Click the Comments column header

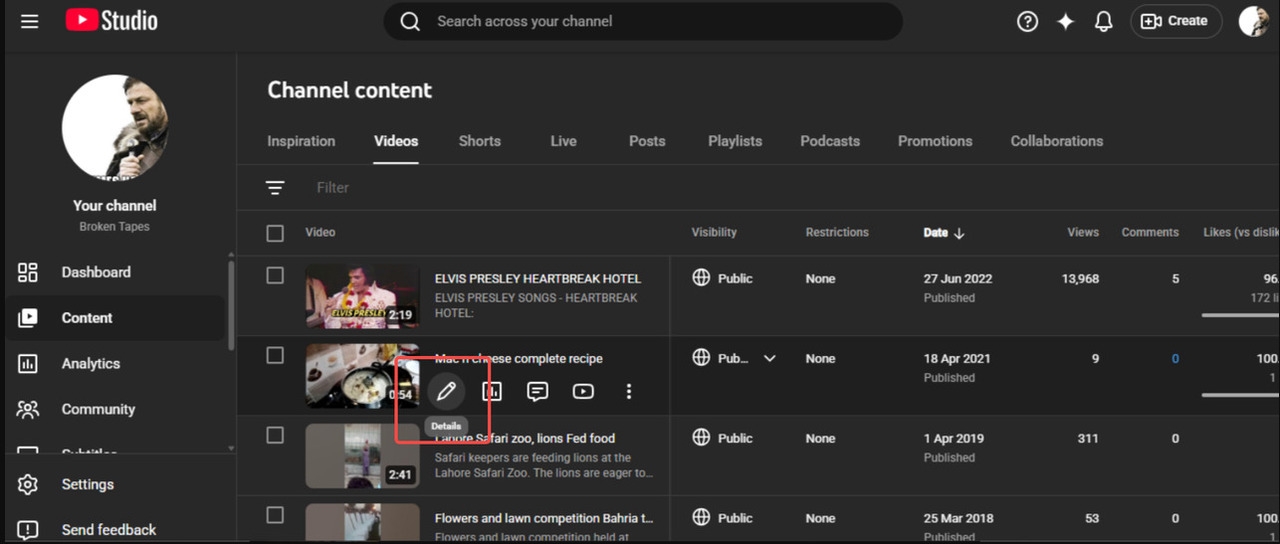[1150, 233]
